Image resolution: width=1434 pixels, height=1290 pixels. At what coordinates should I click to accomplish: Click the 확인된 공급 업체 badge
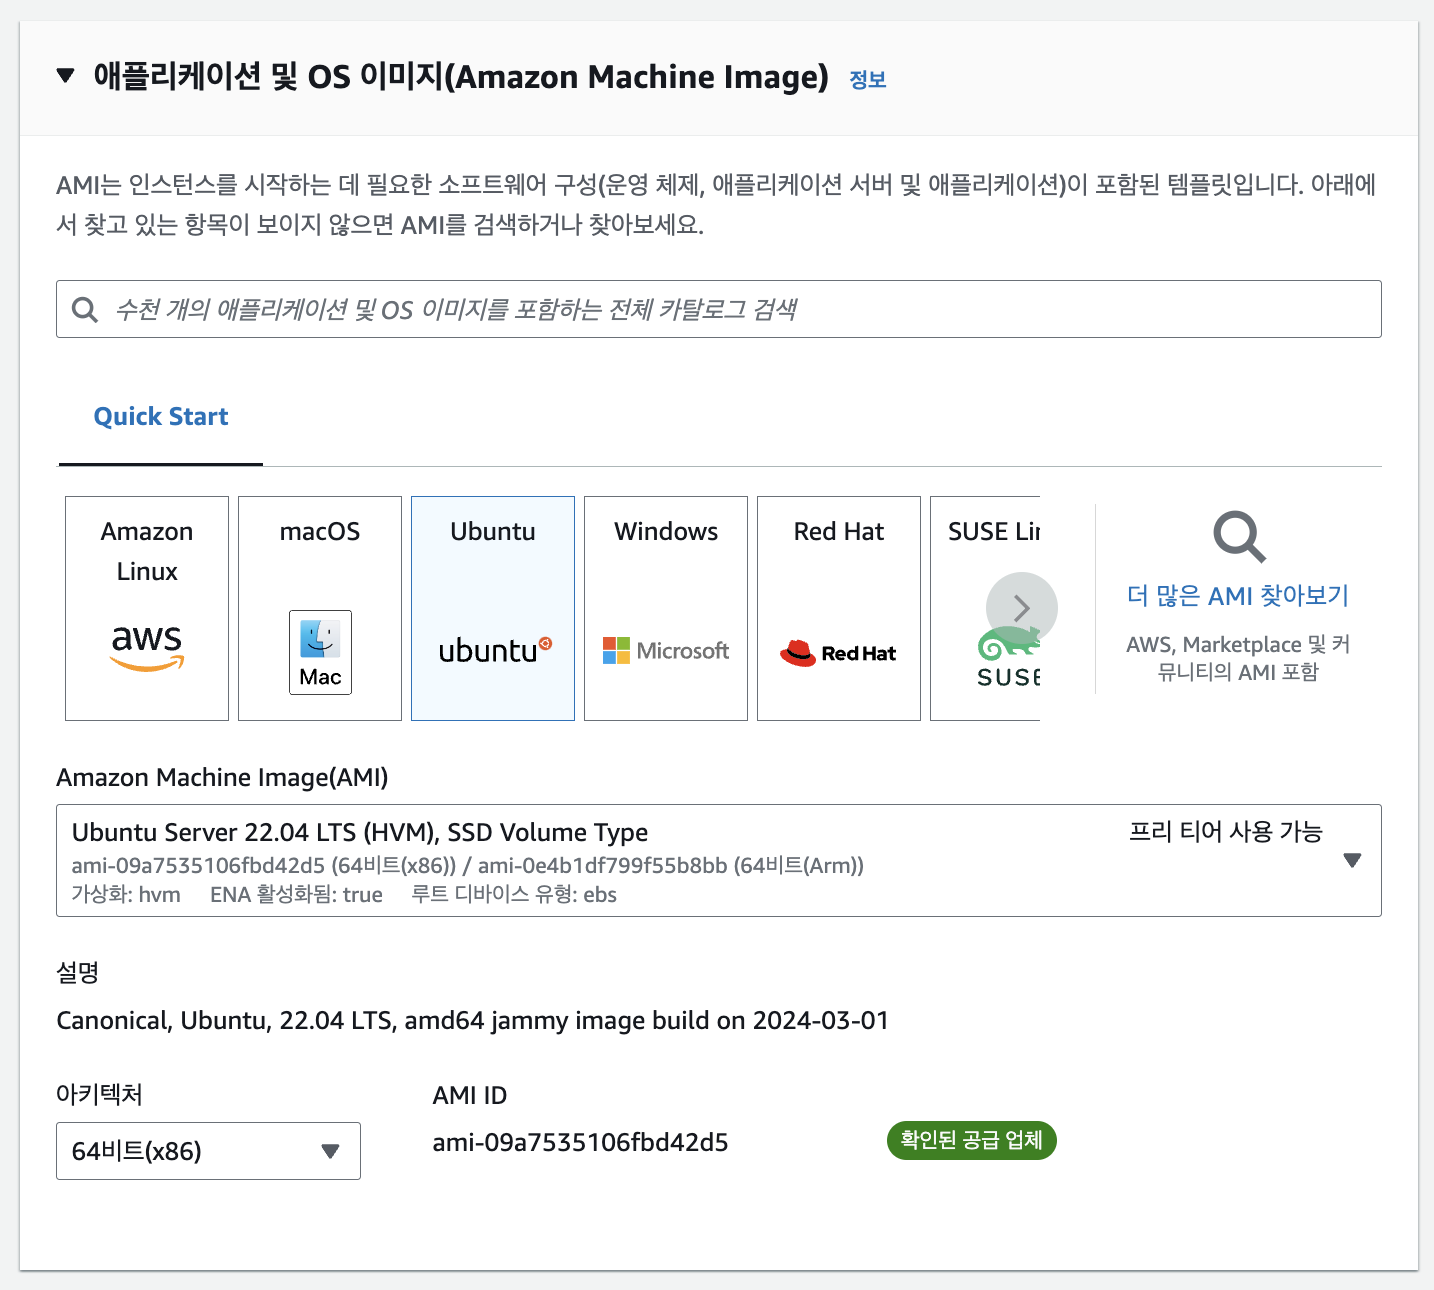click(x=971, y=1140)
